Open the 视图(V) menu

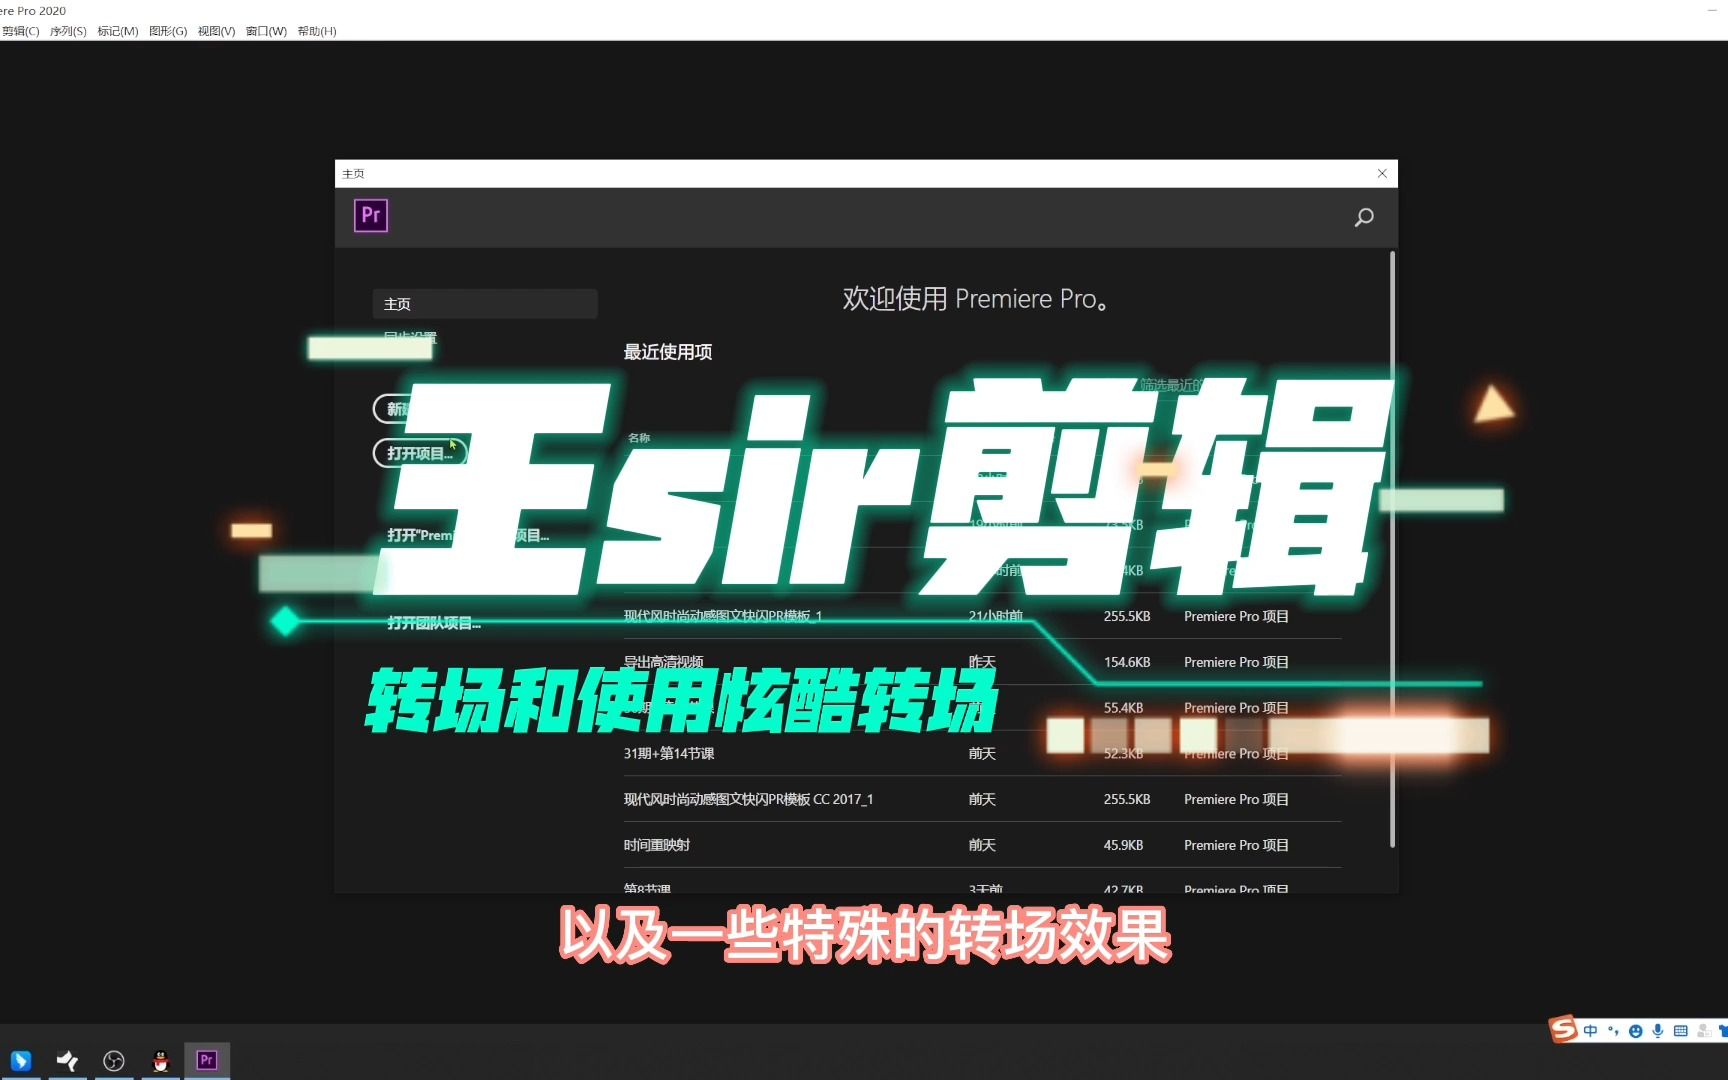(x=216, y=31)
